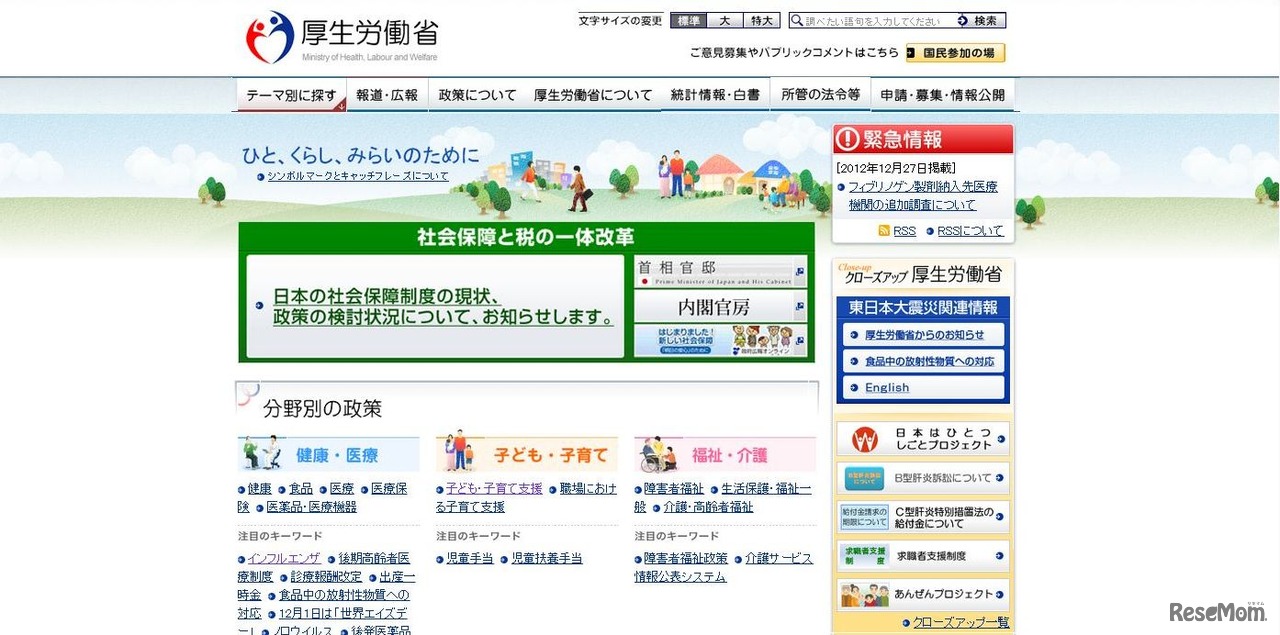
Task: Open the 子ども・子育て category heading
Action: pyautogui.click(x=551, y=455)
